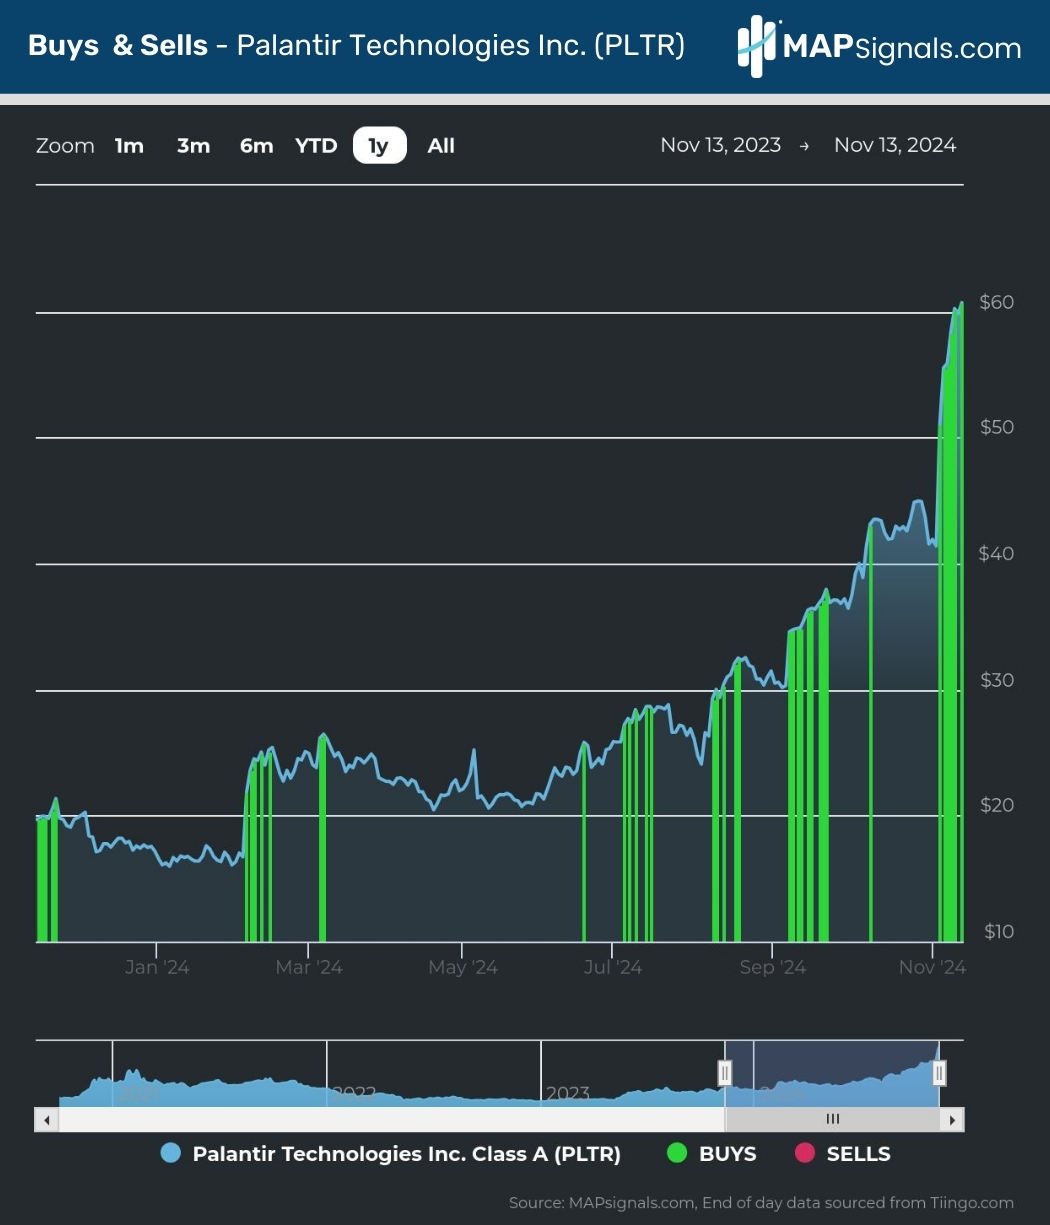
Task: Toggle the SELLS series legend item
Action: pos(842,1154)
